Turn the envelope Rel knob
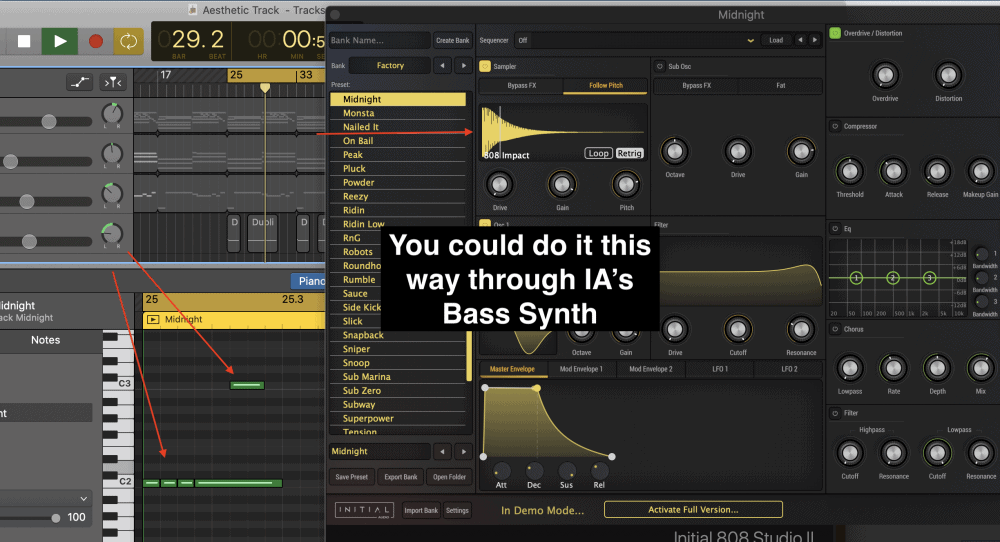 599,471
